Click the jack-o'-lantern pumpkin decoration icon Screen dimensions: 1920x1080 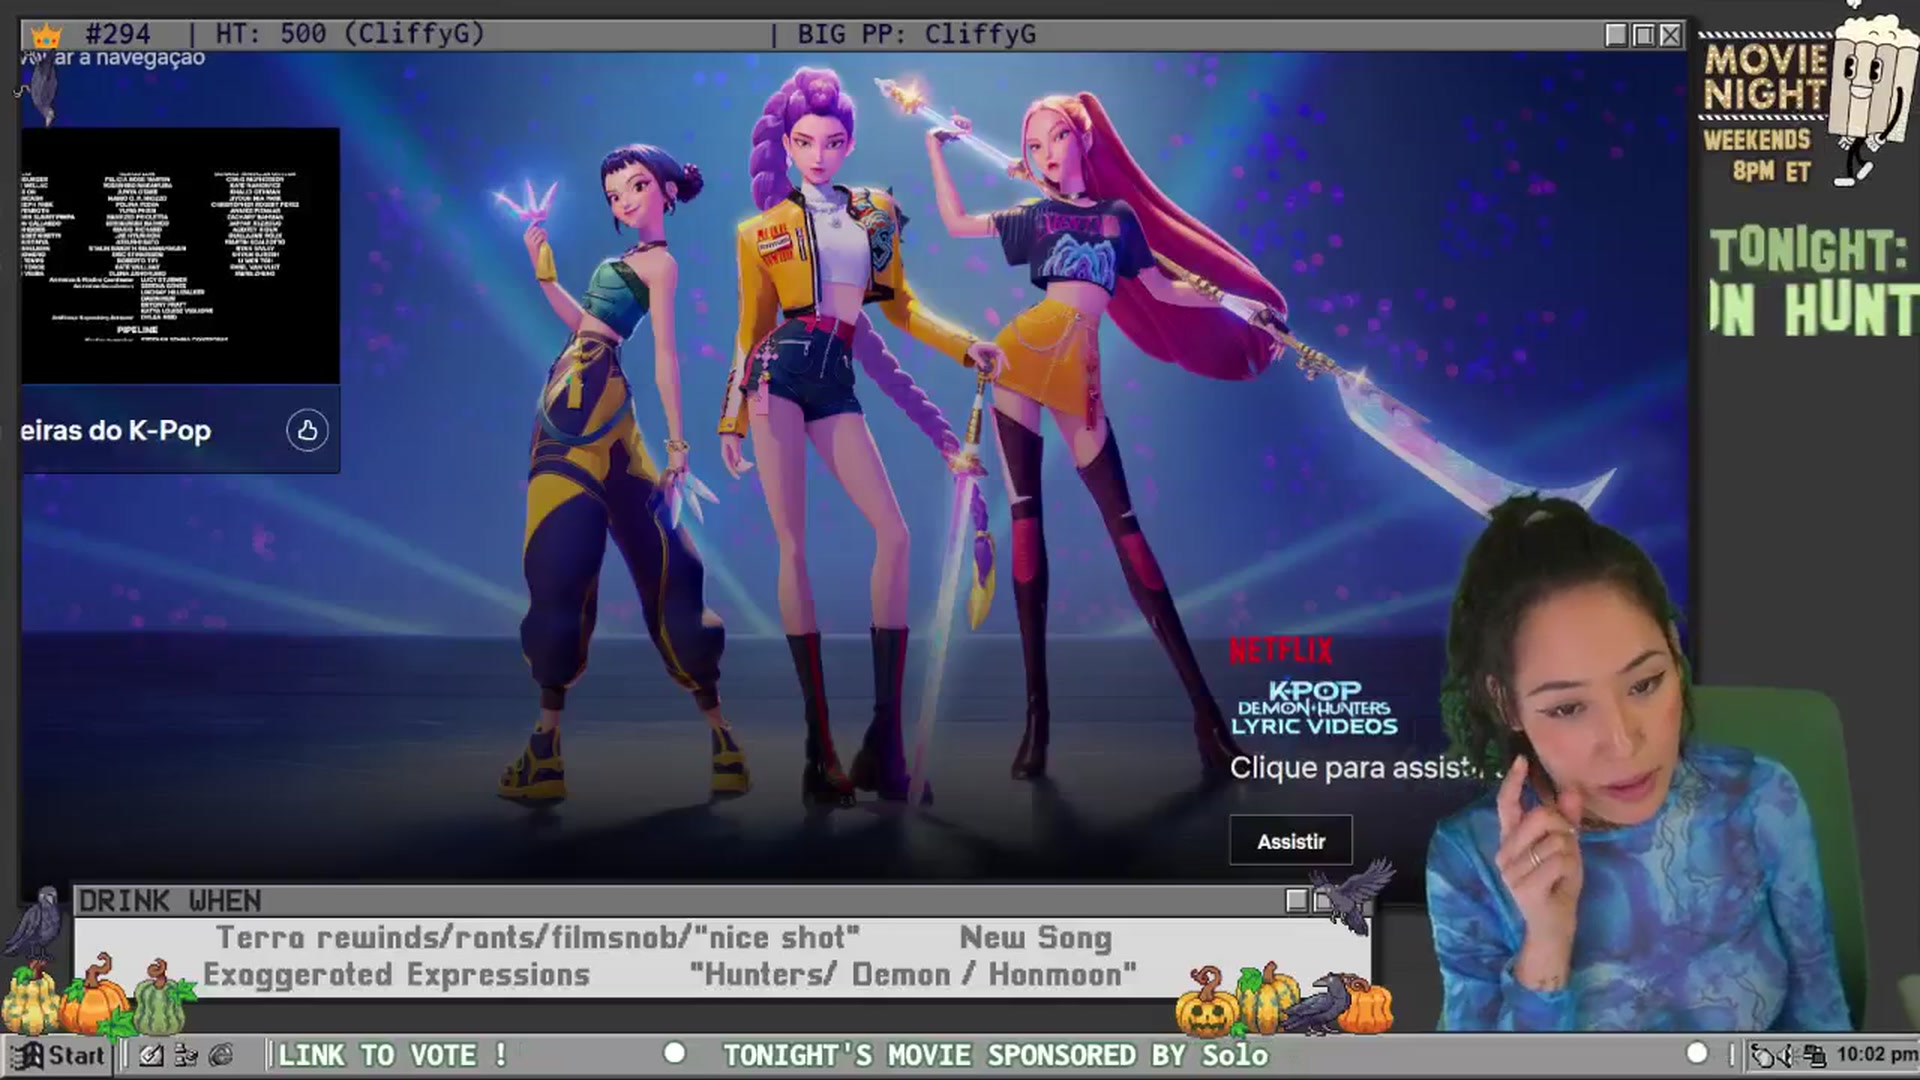pos(1206,1003)
